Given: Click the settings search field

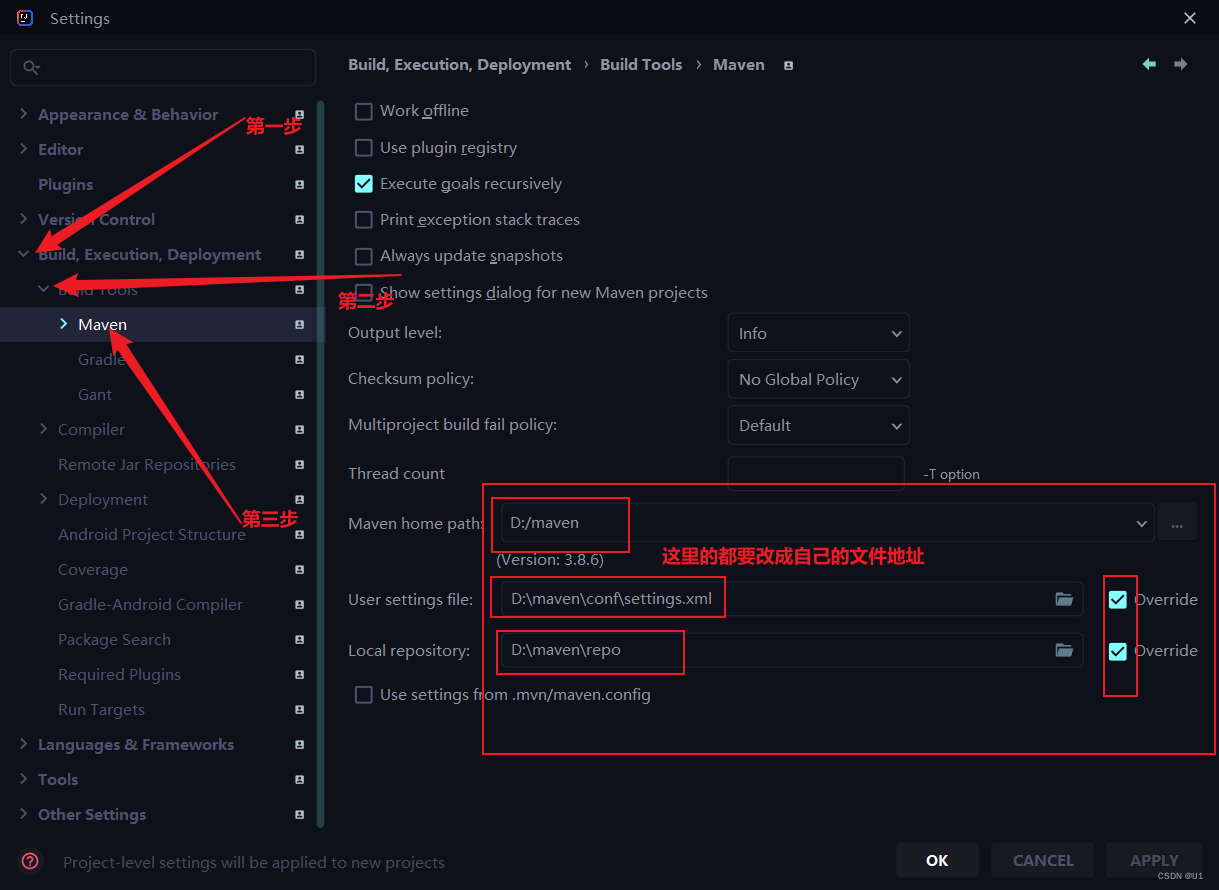Looking at the screenshot, I should coord(163,67).
